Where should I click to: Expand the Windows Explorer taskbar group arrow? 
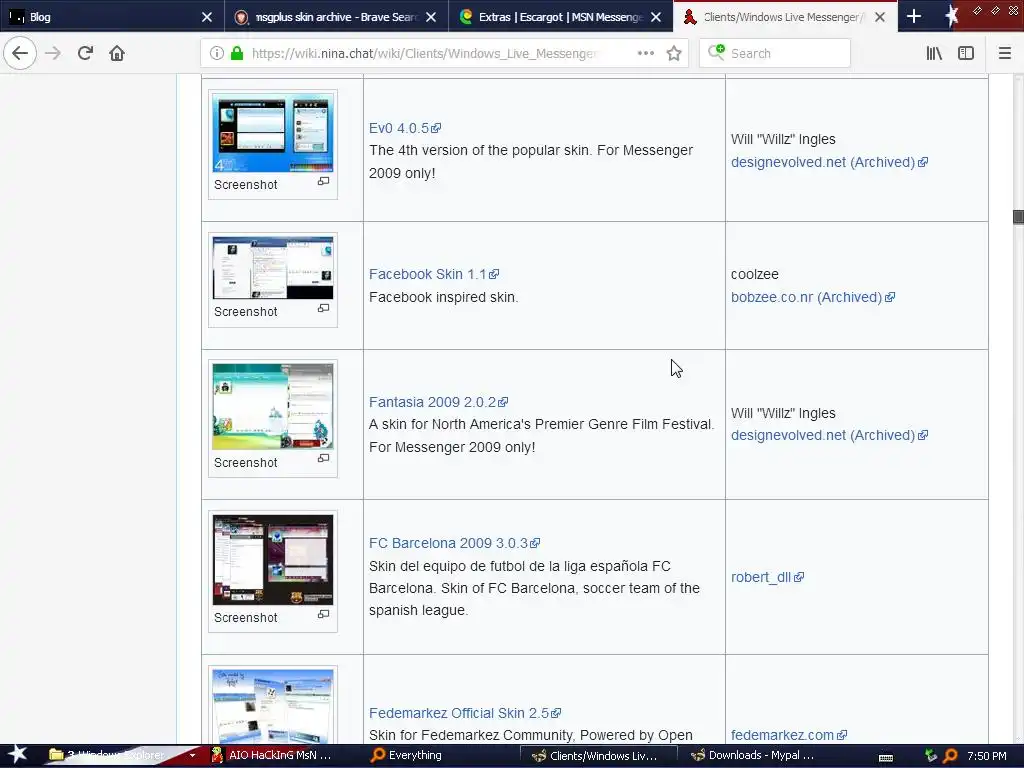[x=192, y=756]
